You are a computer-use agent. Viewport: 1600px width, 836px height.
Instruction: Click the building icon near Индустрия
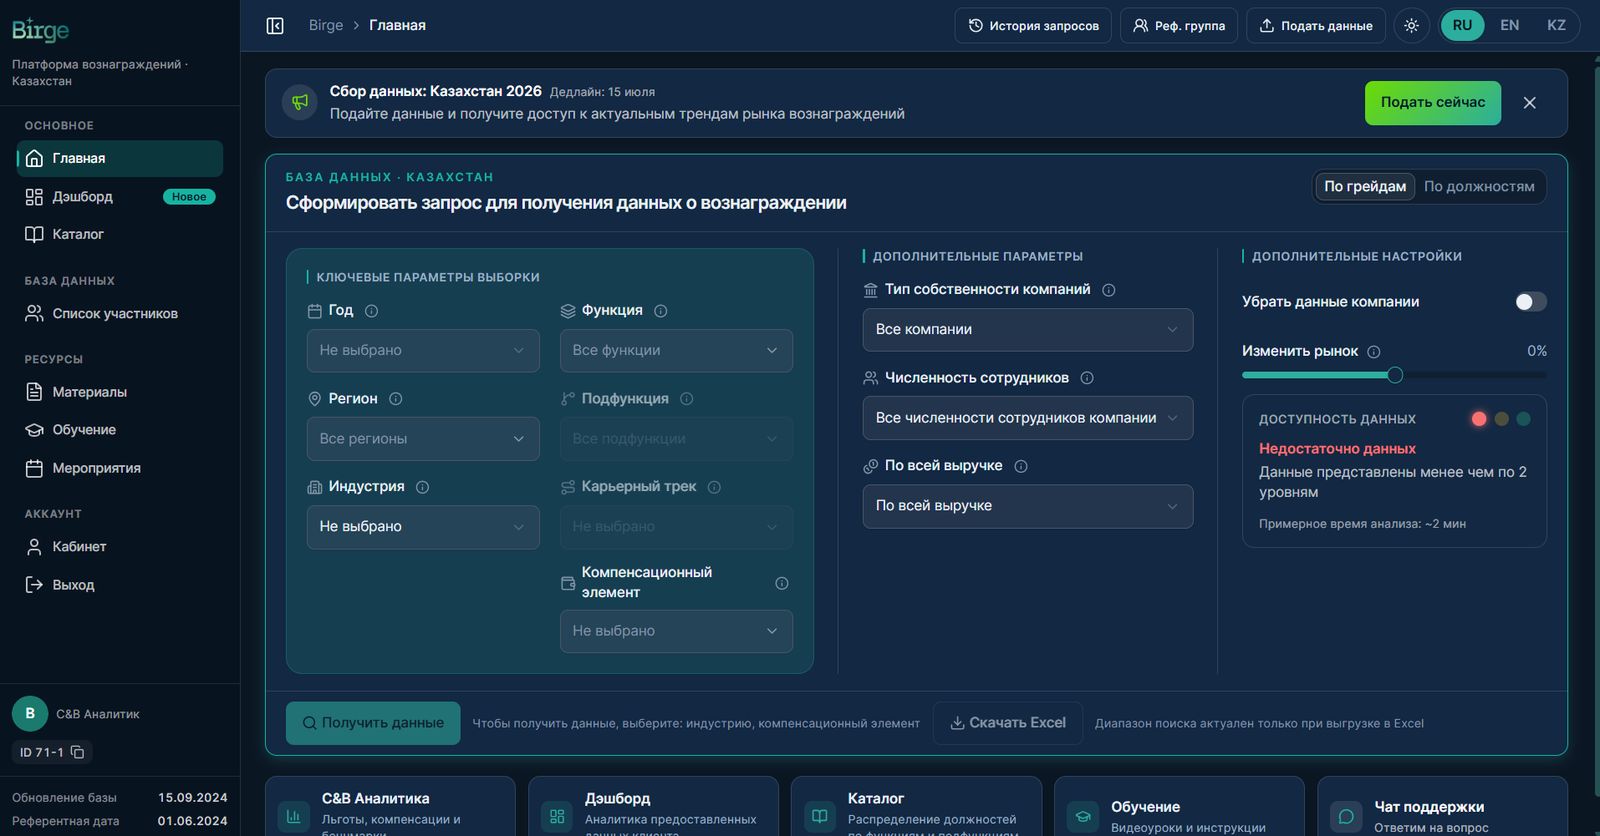[x=314, y=487]
